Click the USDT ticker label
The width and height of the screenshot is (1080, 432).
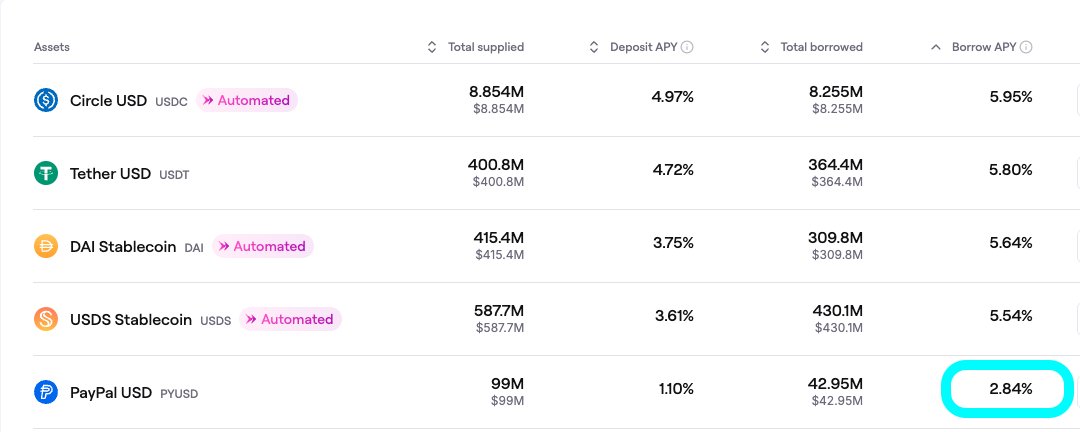pyautogui.click(x=174, y=175)
